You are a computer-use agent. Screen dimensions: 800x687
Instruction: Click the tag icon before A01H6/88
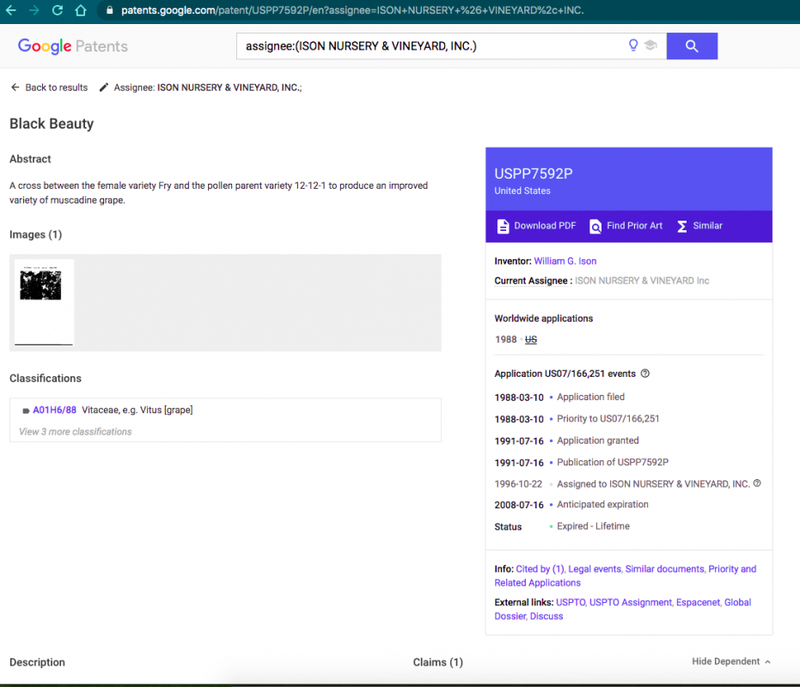(26, 411)
